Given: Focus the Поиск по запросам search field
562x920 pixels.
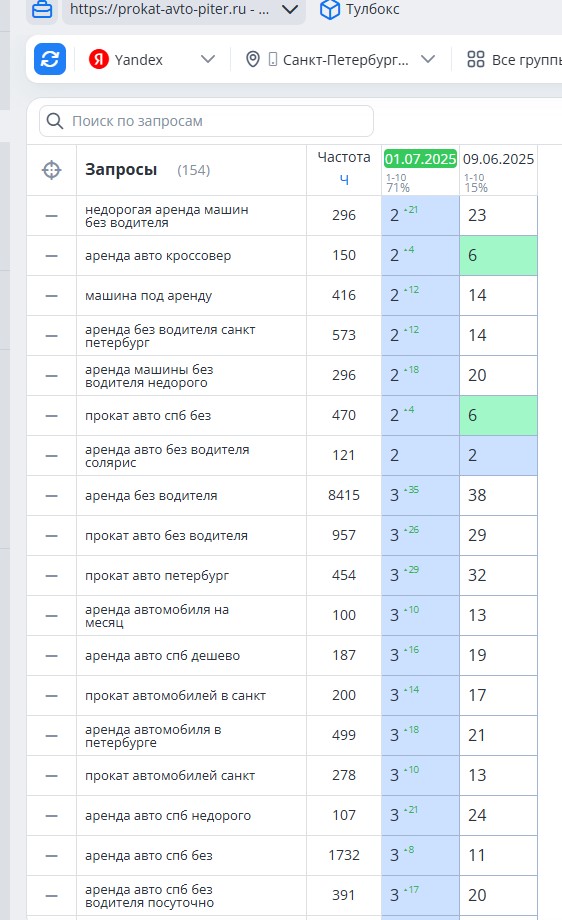Looking at the screenshot, I should point(206,121).
